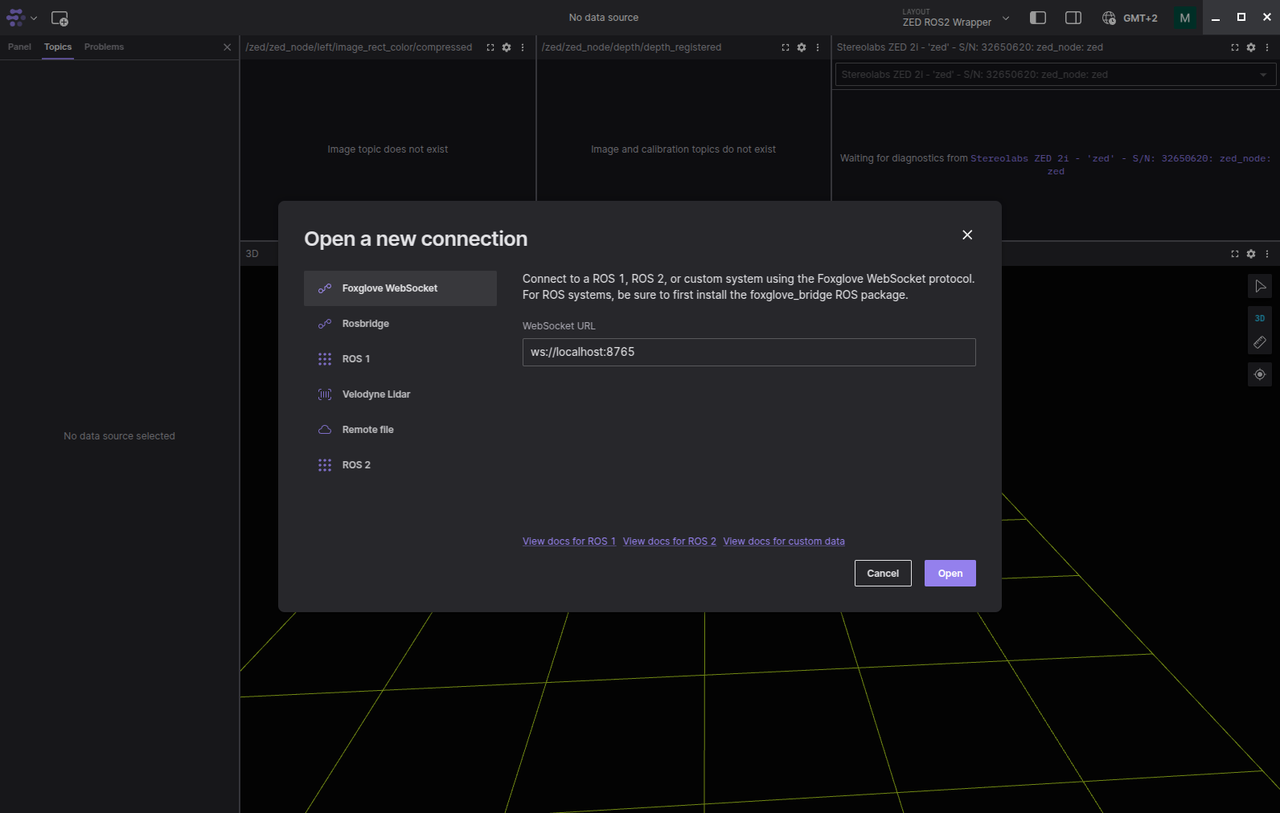The width and height of the screenshot is (1280, 813).
Task: Toggle the right sidebar visibility
Action: [1073, 18]
